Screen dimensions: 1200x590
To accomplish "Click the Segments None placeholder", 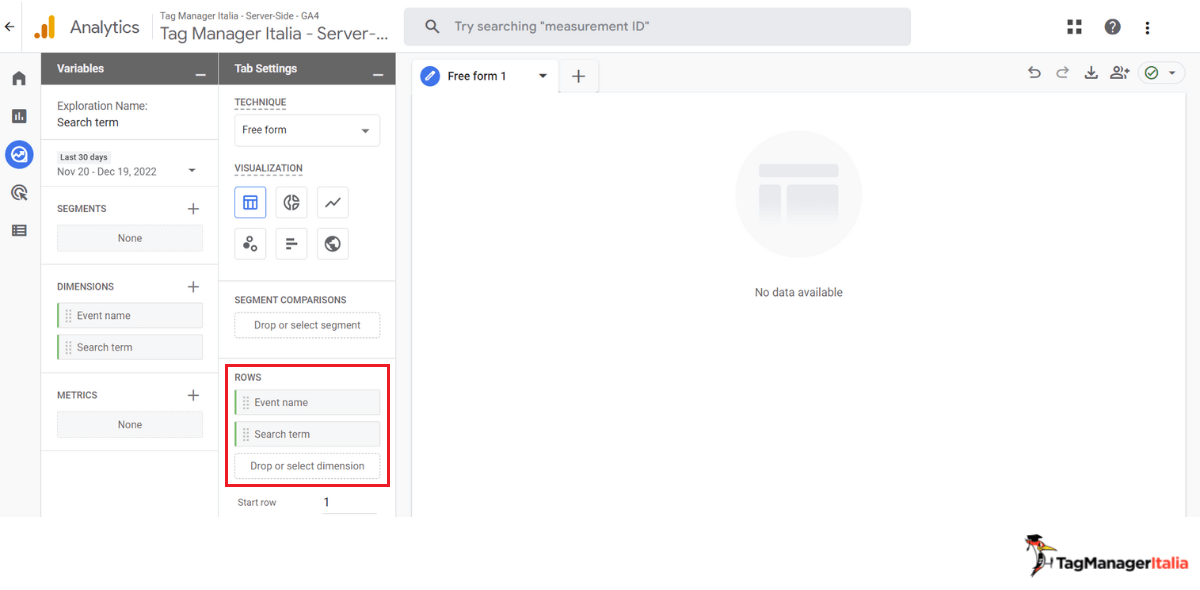I will [x=130, y=238].
